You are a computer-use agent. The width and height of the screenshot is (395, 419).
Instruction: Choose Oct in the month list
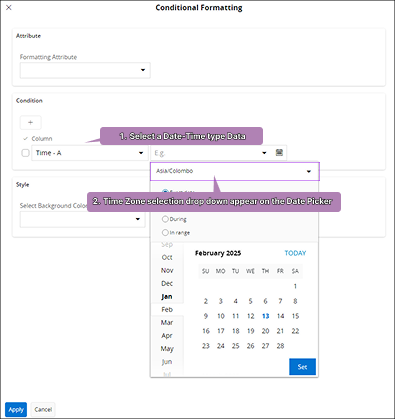pos(167,257)
